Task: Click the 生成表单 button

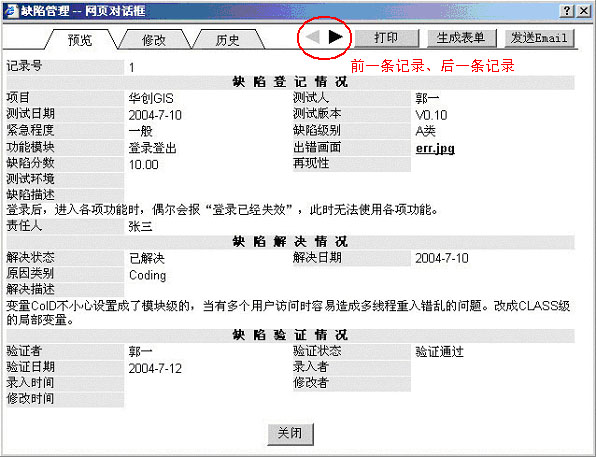Action: (461, 38)
